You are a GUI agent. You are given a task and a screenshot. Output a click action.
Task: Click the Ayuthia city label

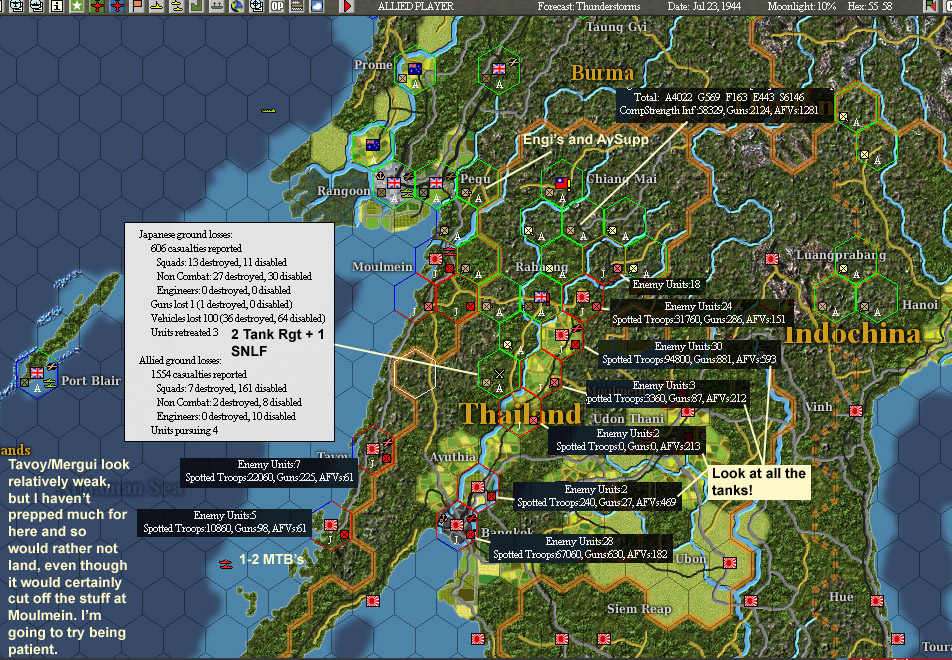tap(452, 457)
